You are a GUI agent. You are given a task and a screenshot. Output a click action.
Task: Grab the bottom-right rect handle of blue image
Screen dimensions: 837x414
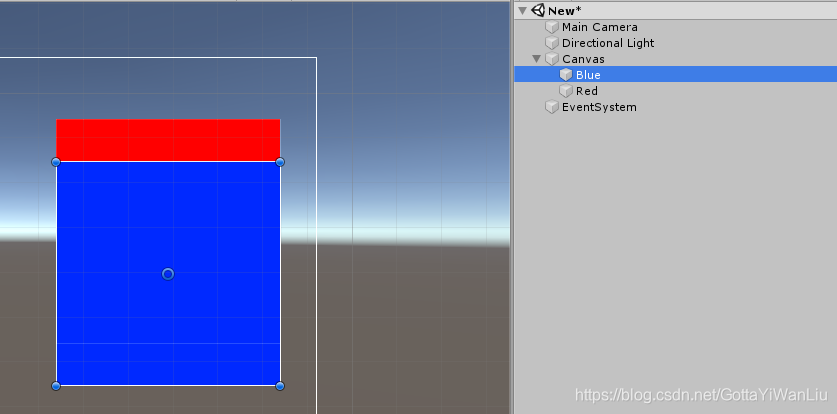(x=280, y=385)
